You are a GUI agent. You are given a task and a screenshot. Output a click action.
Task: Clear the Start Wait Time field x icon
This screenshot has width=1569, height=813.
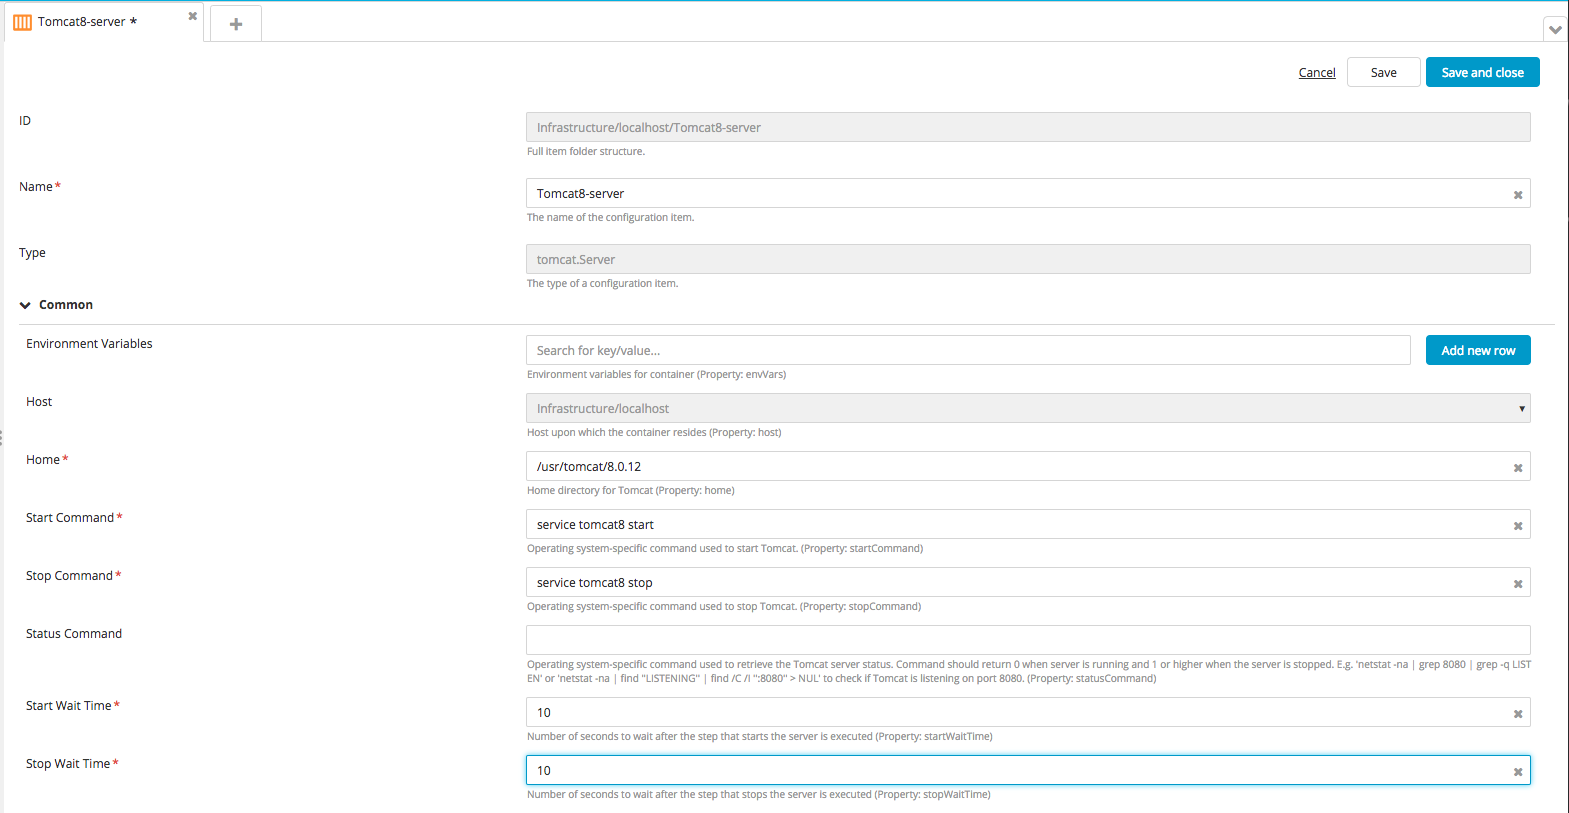click(x=1518, y=714)
